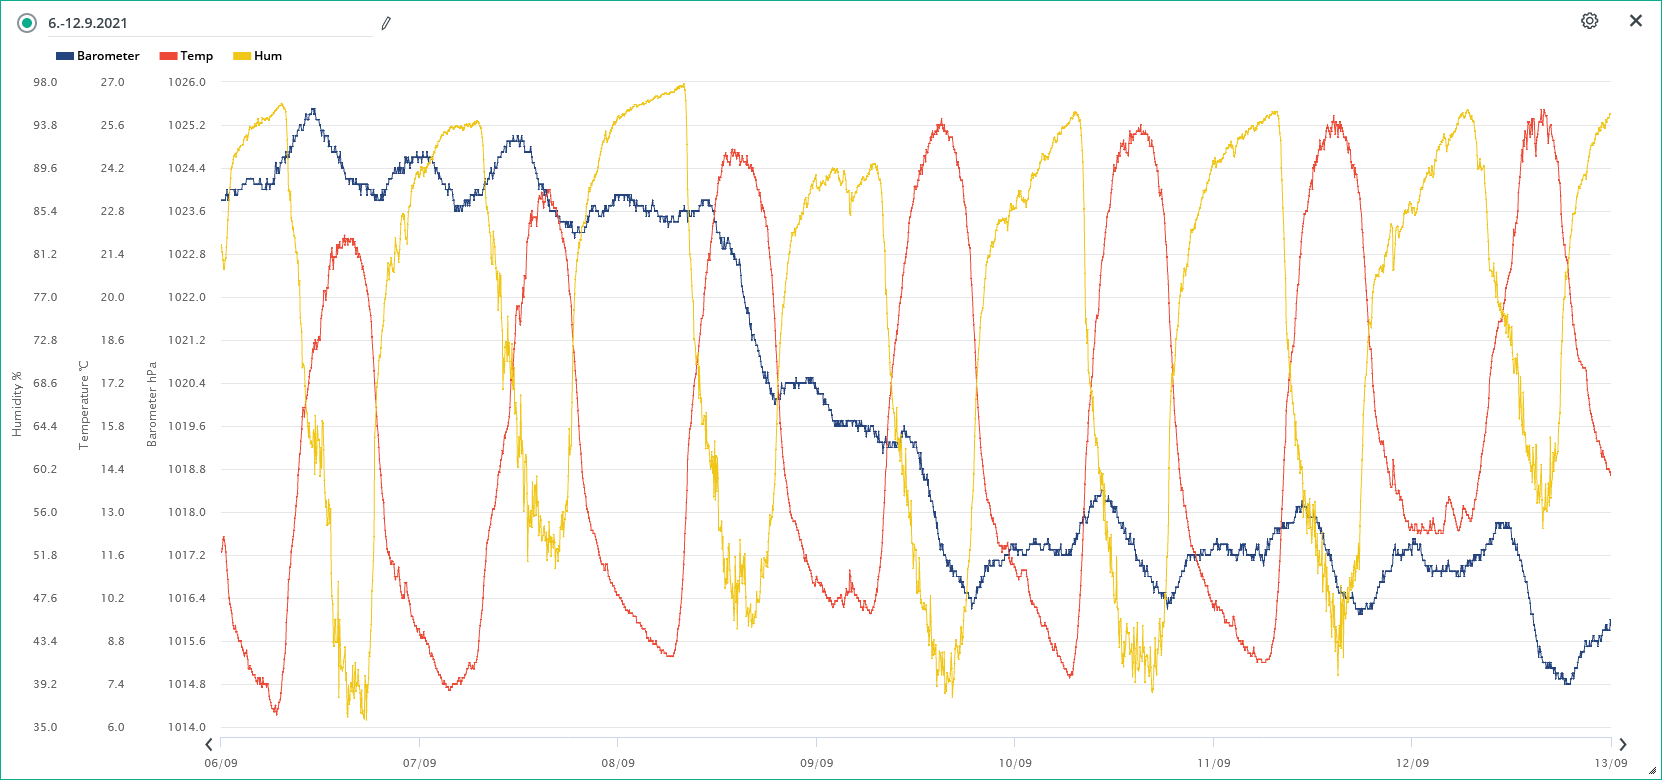Toggle the Barometer series legend label
1662x780 pixels.
[108, 56]
